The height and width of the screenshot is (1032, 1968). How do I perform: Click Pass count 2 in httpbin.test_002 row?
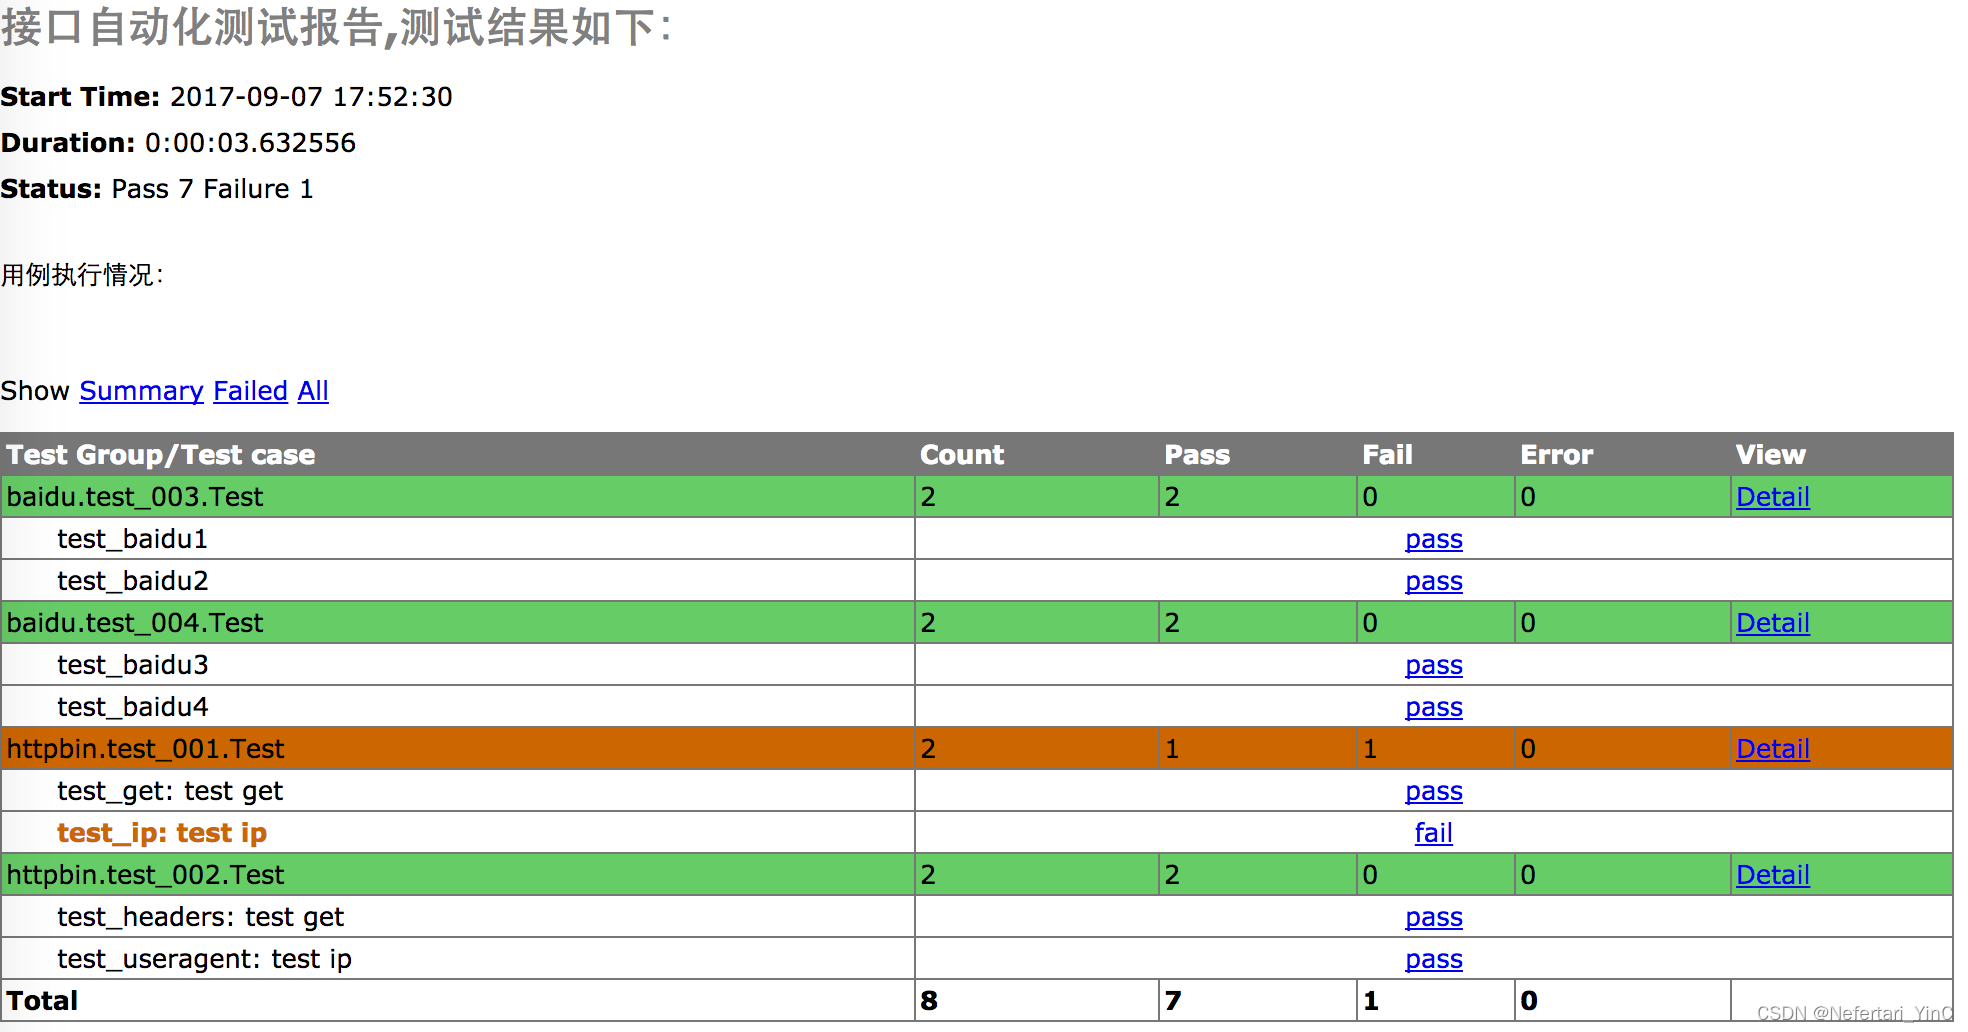click(1172, 875)
